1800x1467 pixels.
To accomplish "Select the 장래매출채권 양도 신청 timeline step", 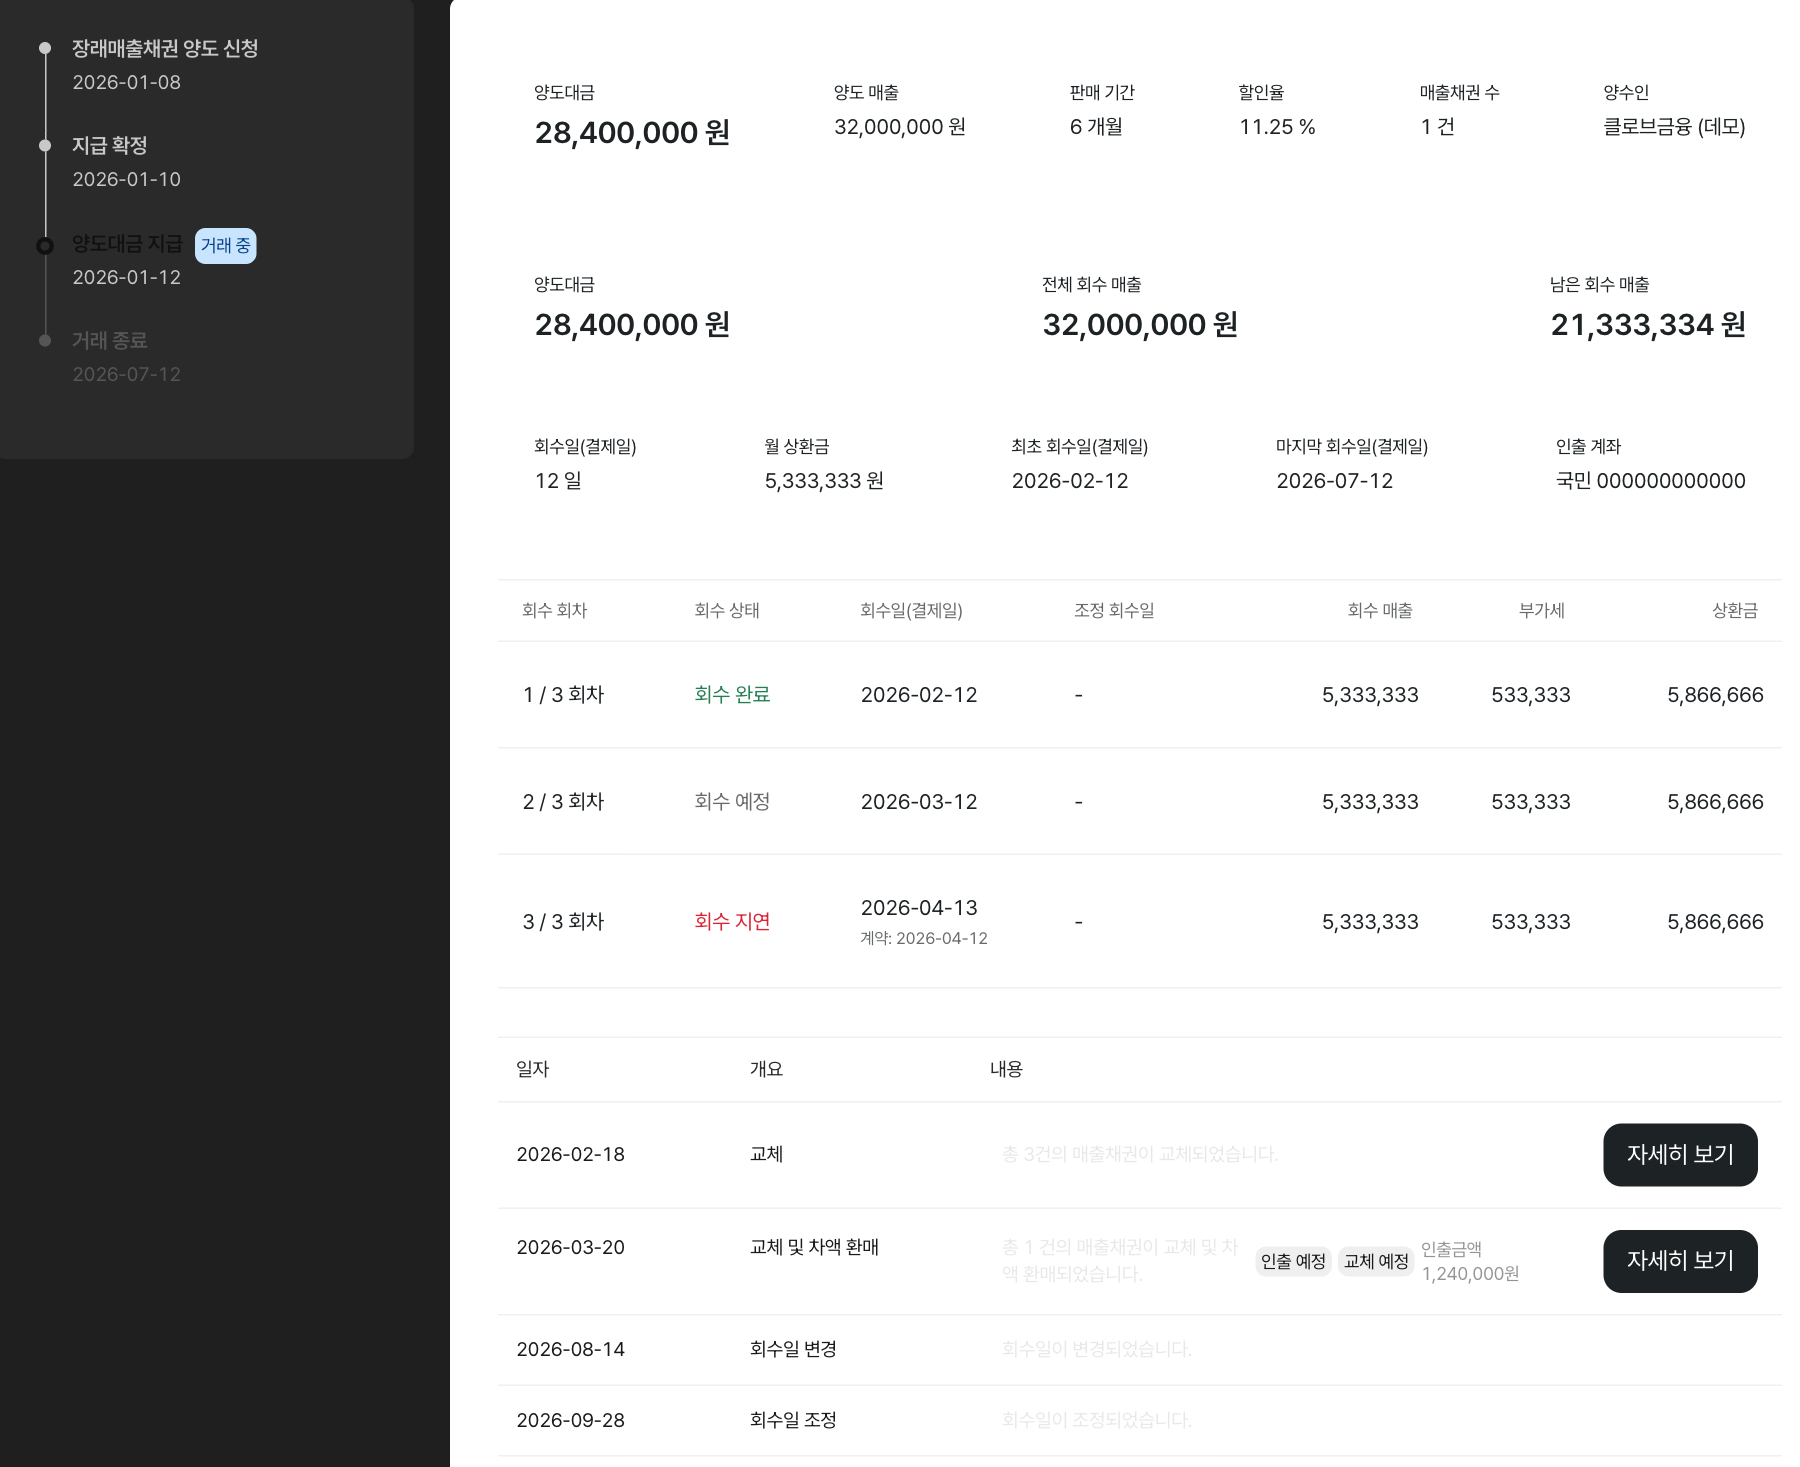I will tap(165, 48).
